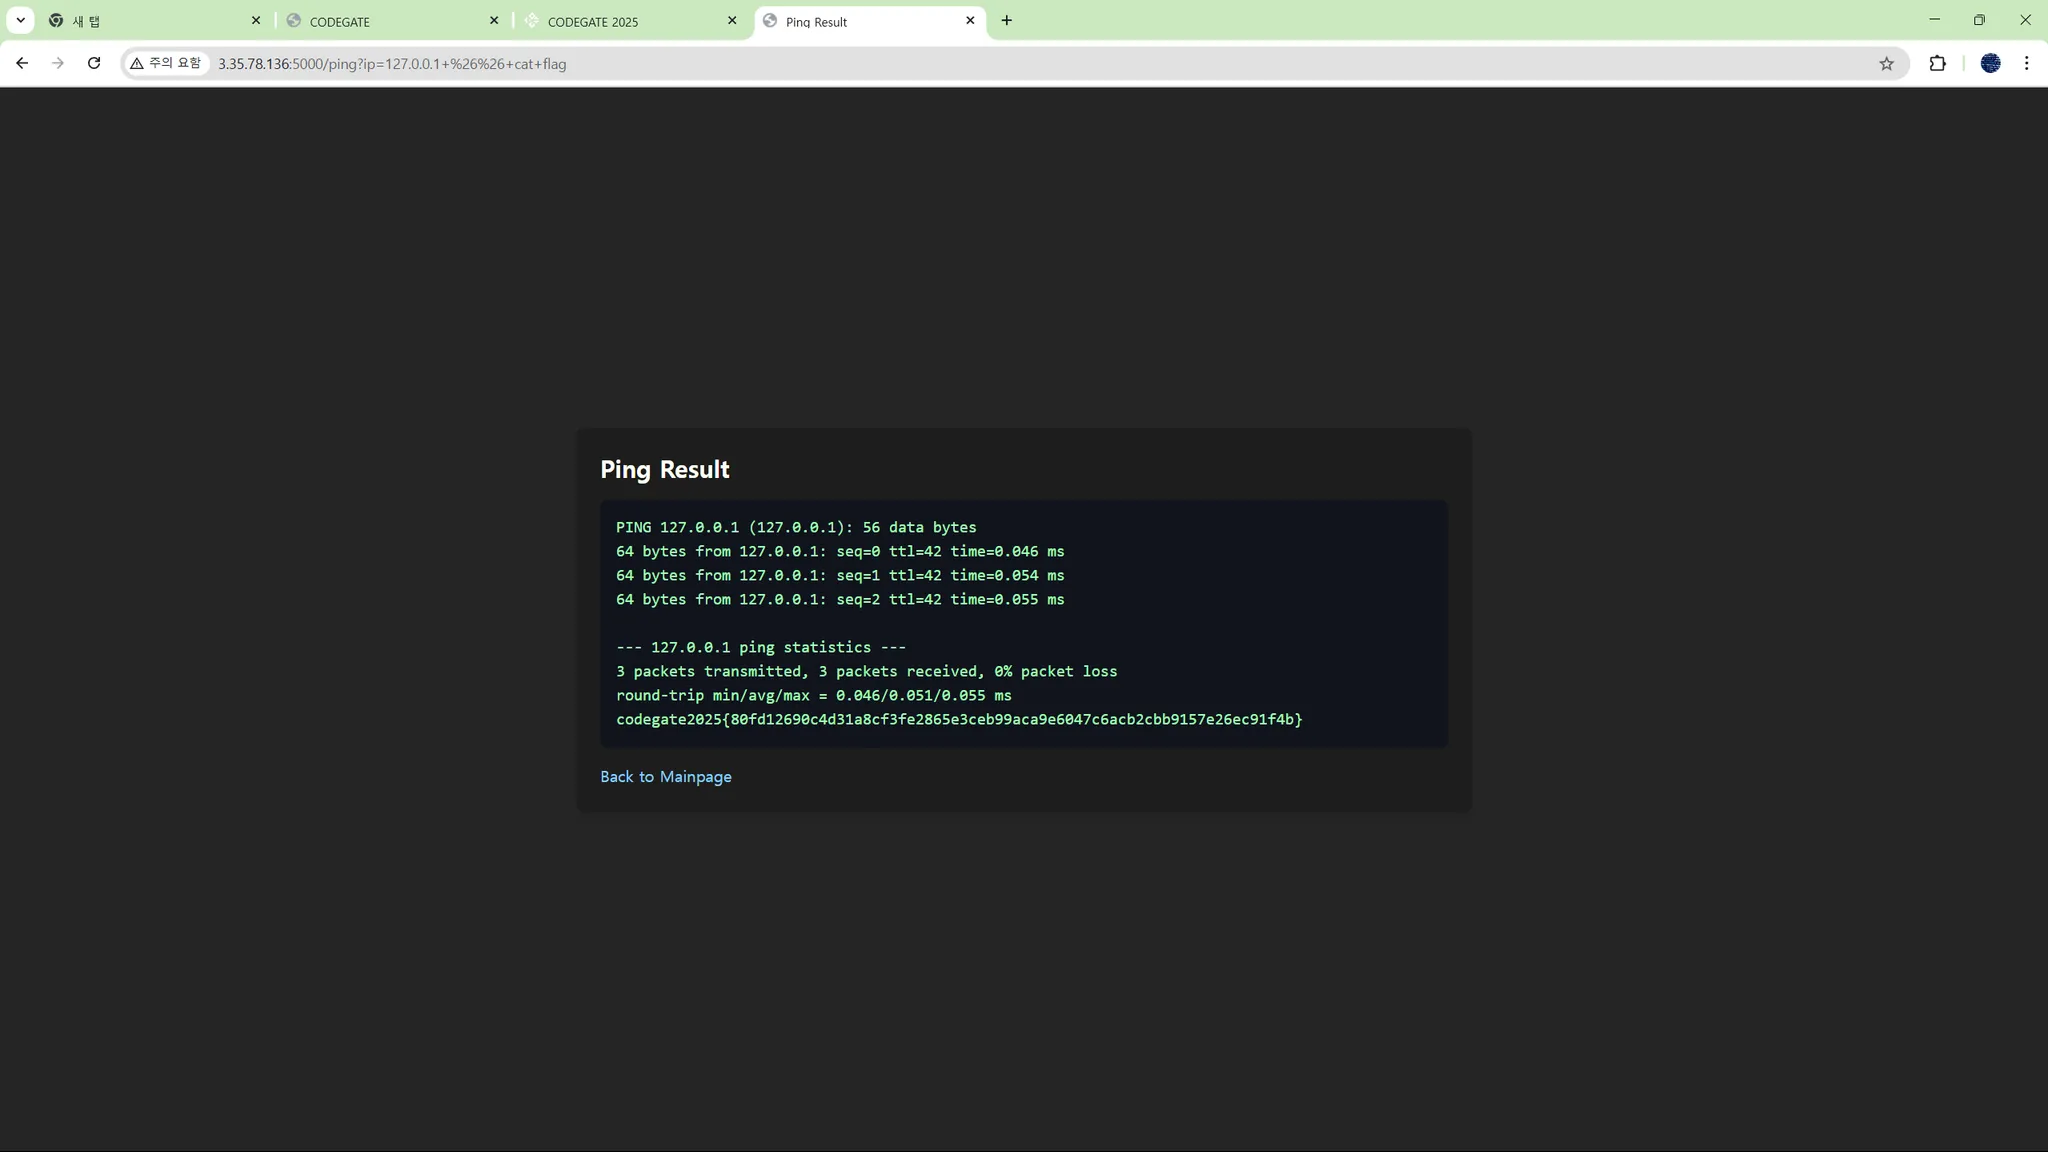2048x1152 pixels.
Task: Close the CODEGATE 2025 tab
Action: [x=732, y=21]
